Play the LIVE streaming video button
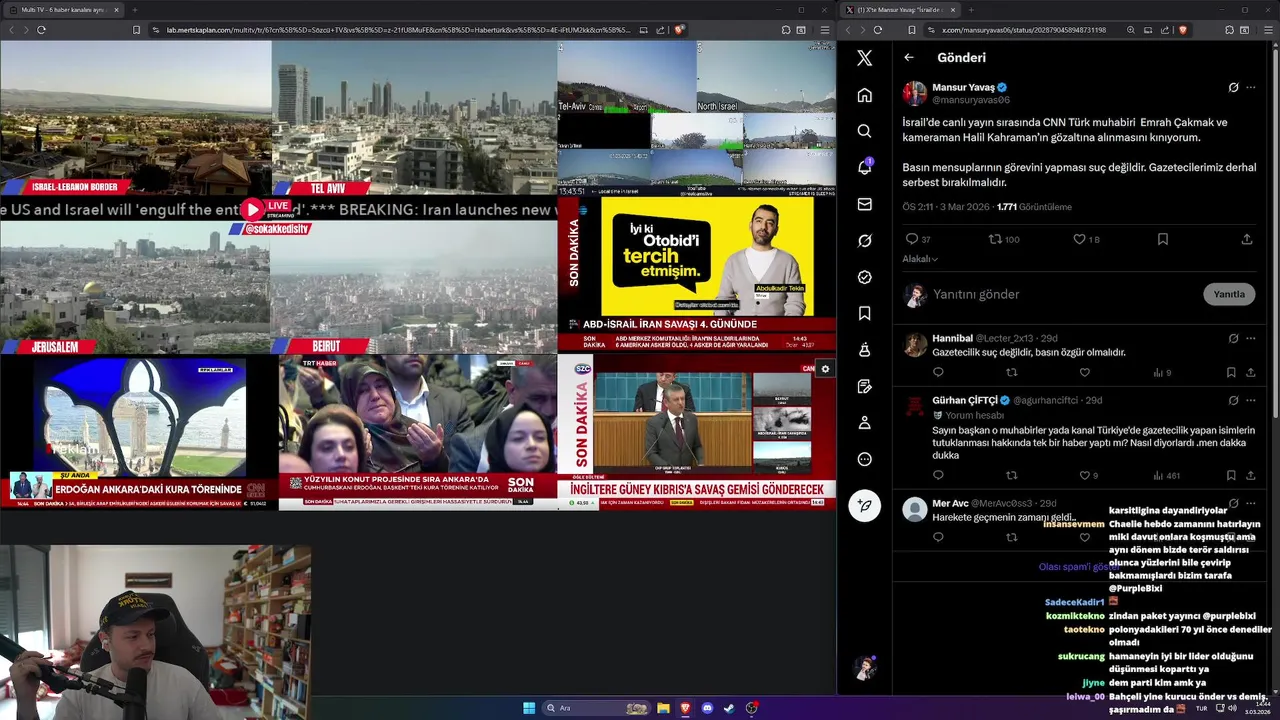1280x720 pixels. (x=253, y=209)
